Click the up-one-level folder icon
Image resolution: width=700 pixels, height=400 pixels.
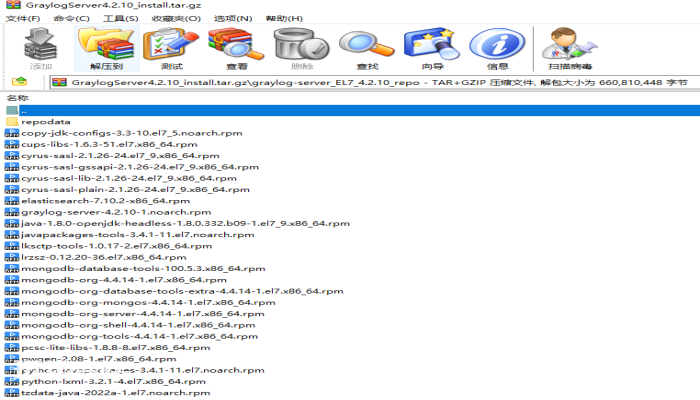pyautogui.click(x=19, y=82)
